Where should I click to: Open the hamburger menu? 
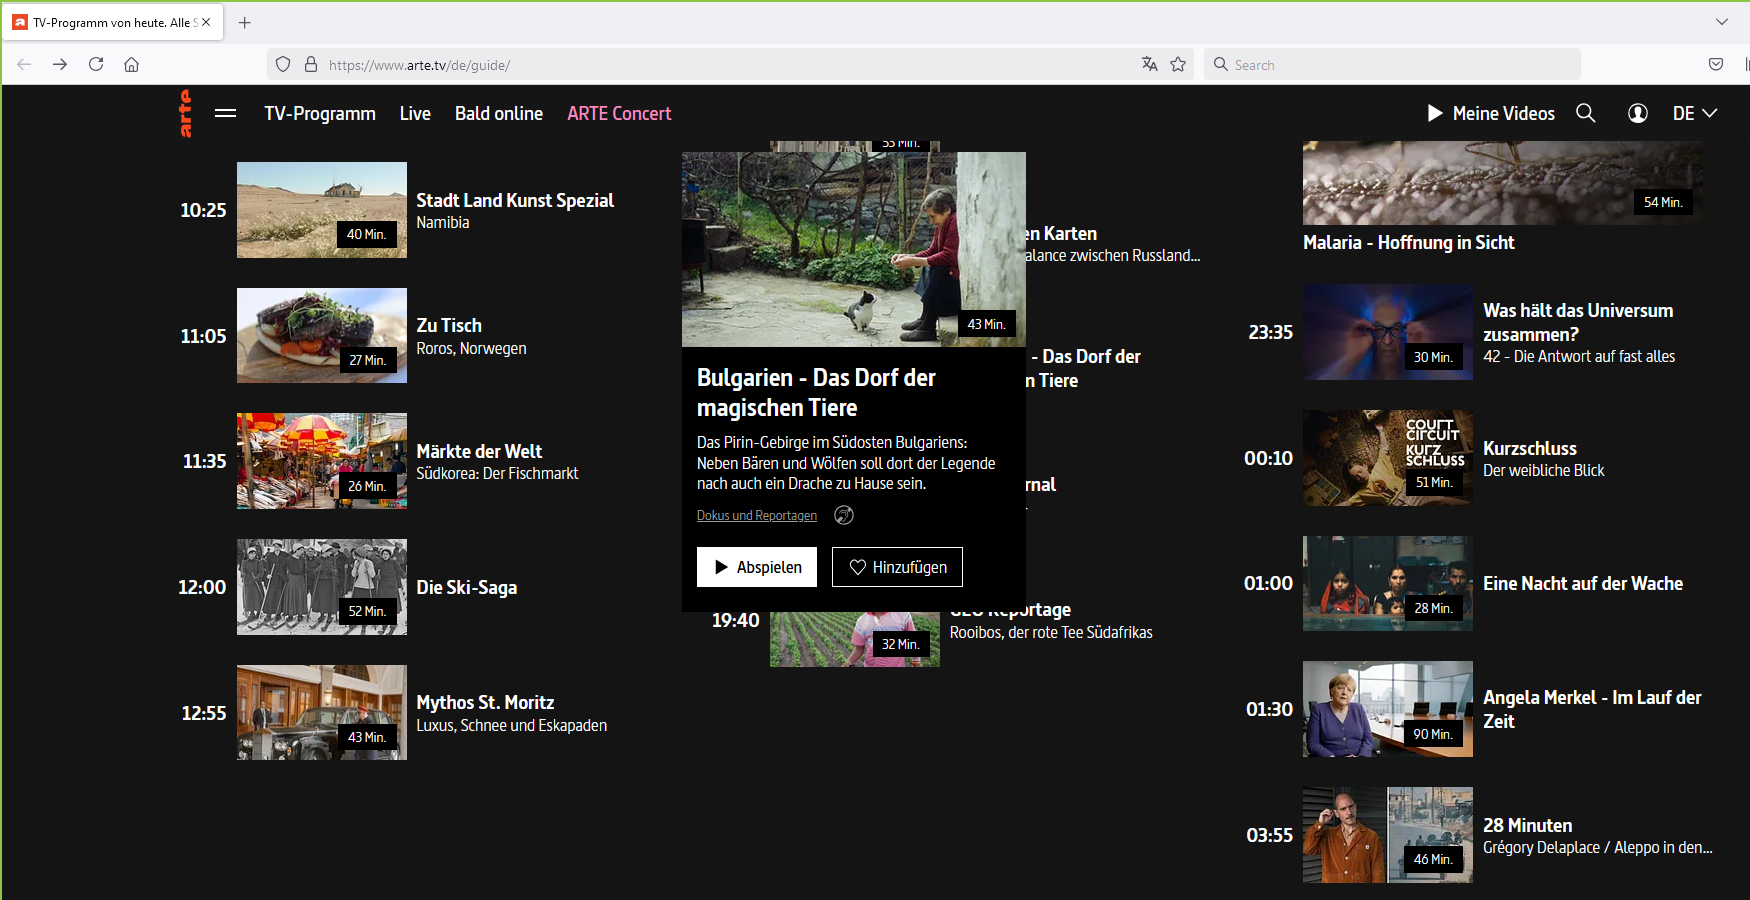pyautogui.click(x=226, y=113)
